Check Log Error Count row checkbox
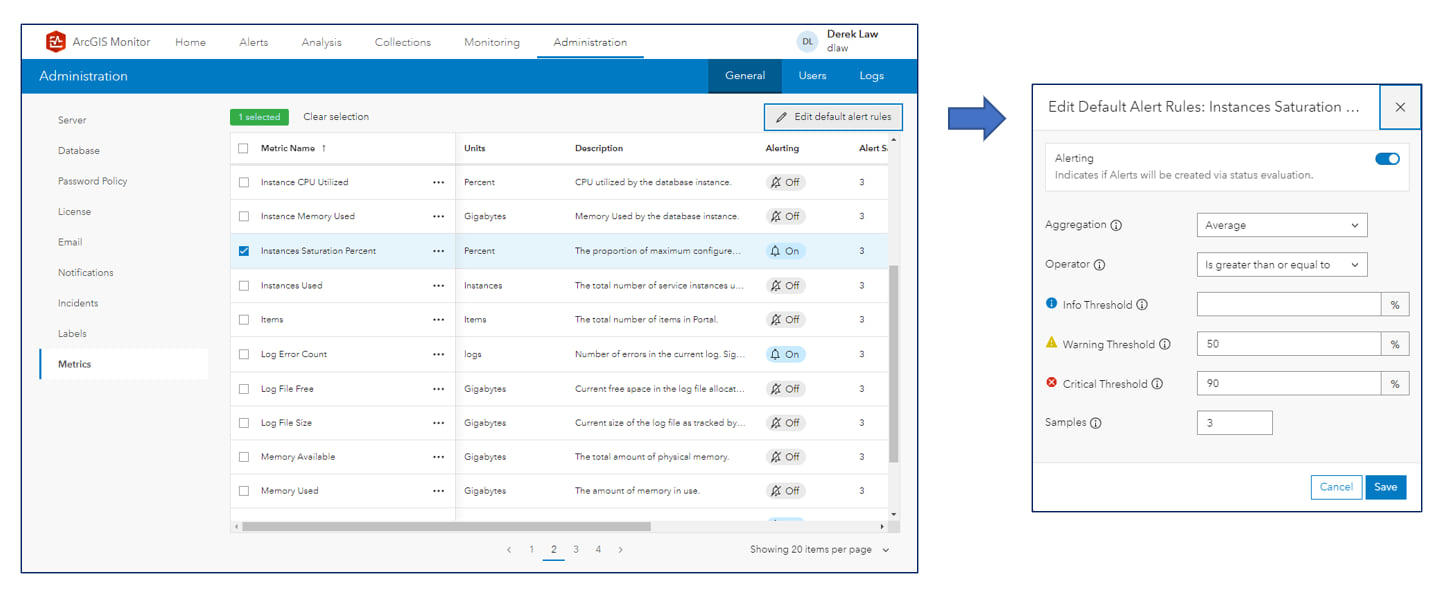Image resolution: width=1448 pixels, height=601 pixels. click(x=243, y=355)
